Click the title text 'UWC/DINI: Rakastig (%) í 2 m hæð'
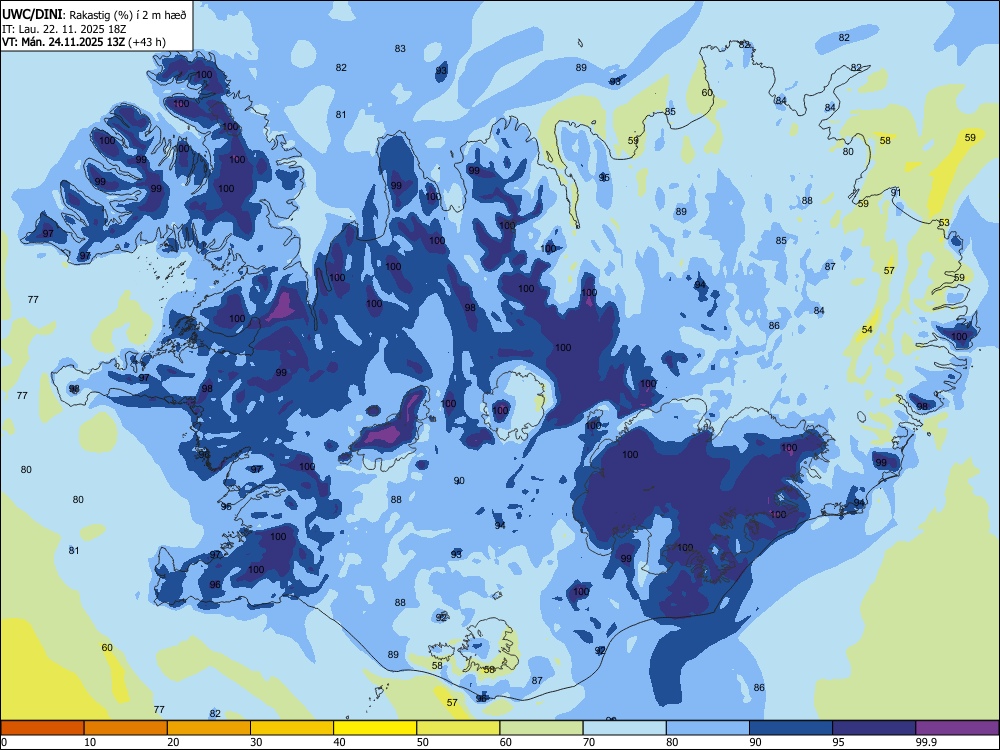The width and height of the screenshot is (1000, 750). 94,15
